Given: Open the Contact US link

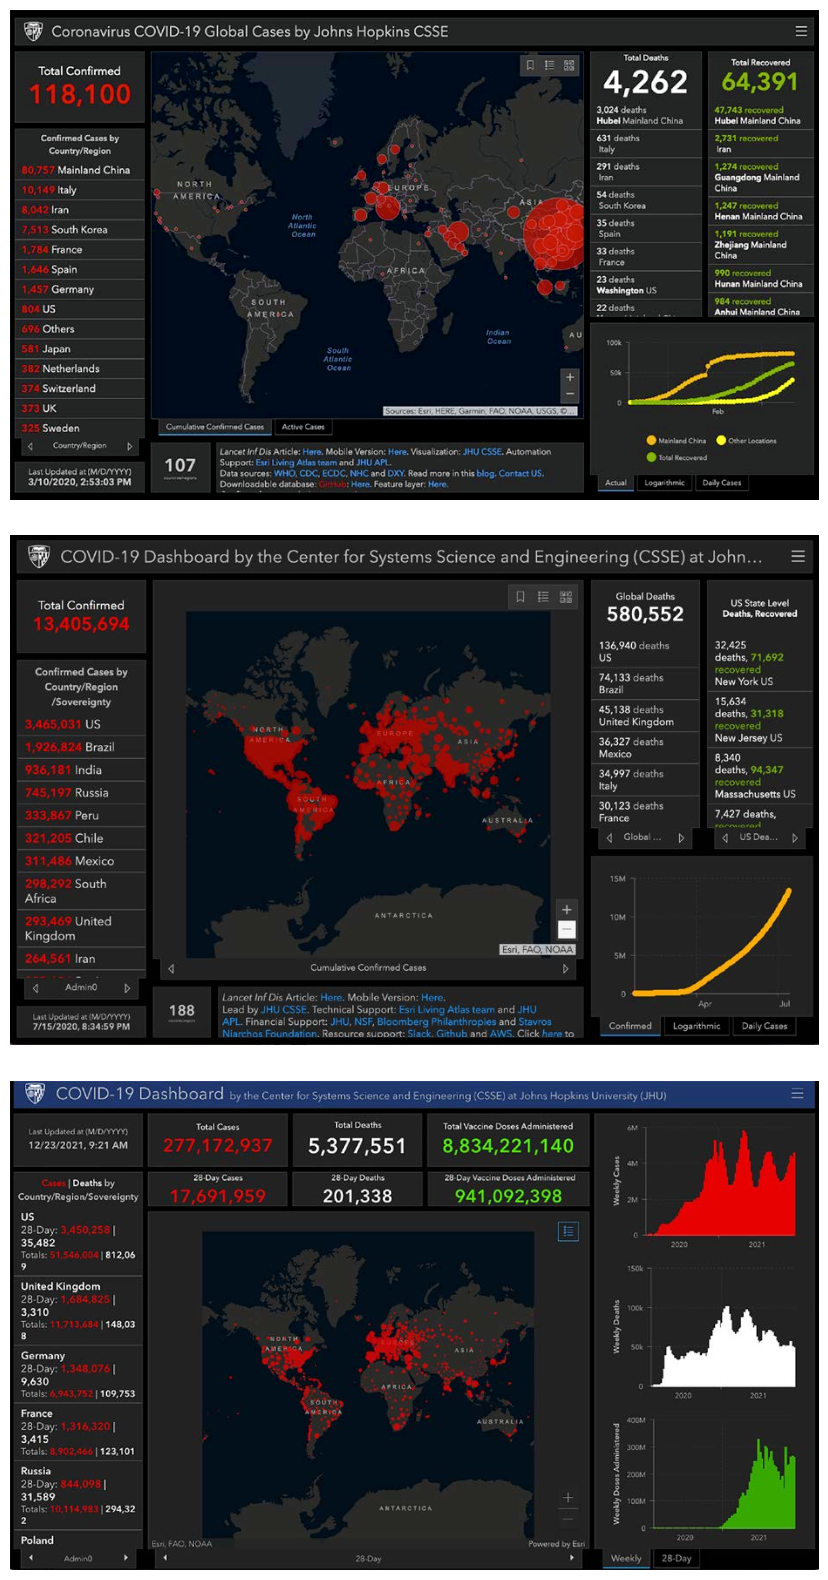Looking at the screenshot, I should (521, 473).
